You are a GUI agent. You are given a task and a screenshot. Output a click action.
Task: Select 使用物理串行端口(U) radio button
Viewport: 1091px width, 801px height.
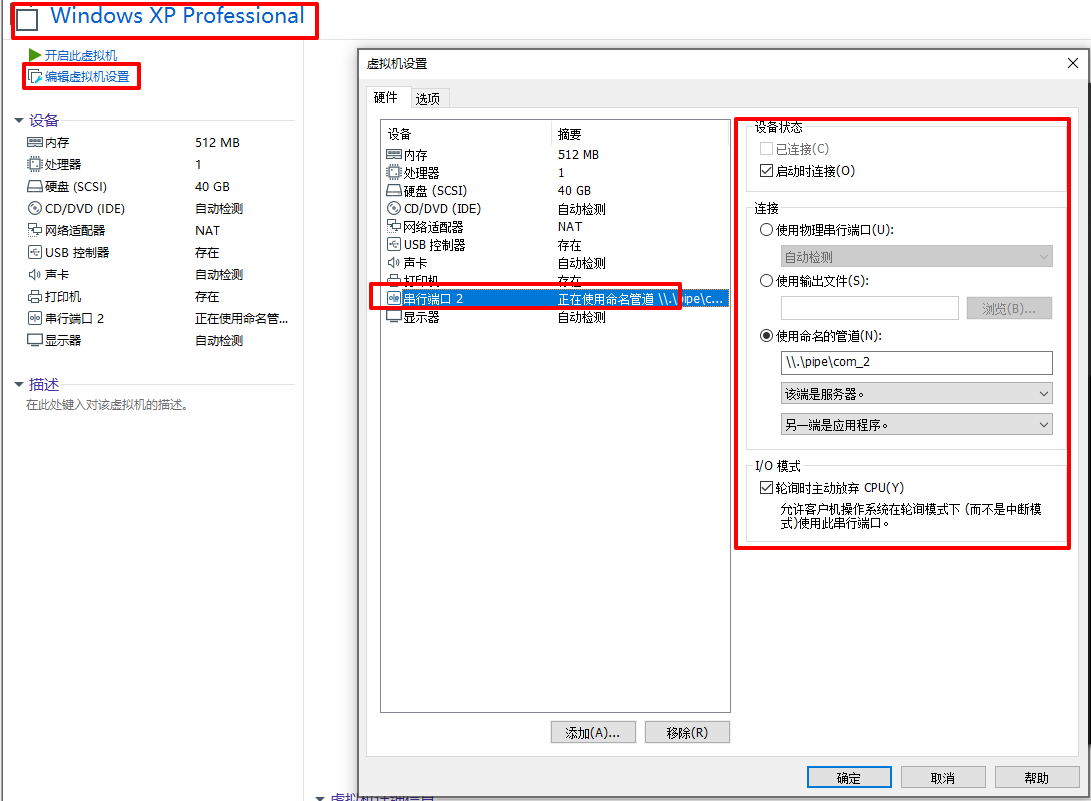pos(766,230)
